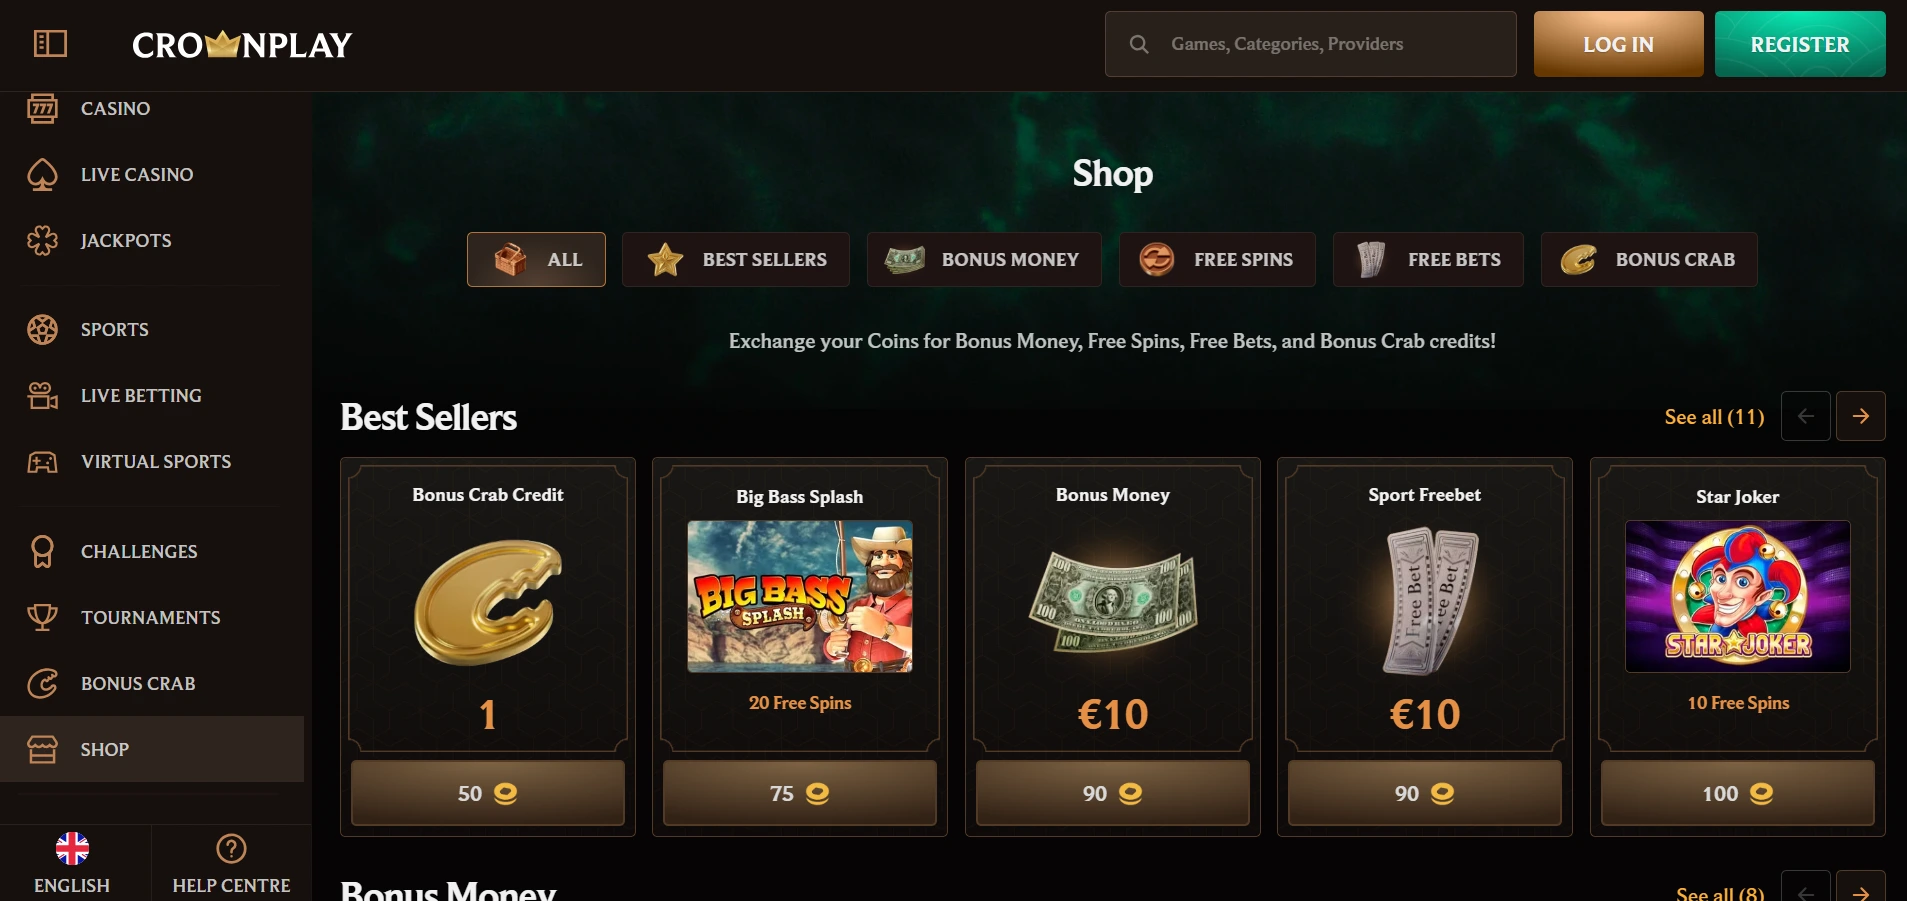Screen dimensions: 1907x901
Task: Open See all (11) link
Action: pos(1714,417)
